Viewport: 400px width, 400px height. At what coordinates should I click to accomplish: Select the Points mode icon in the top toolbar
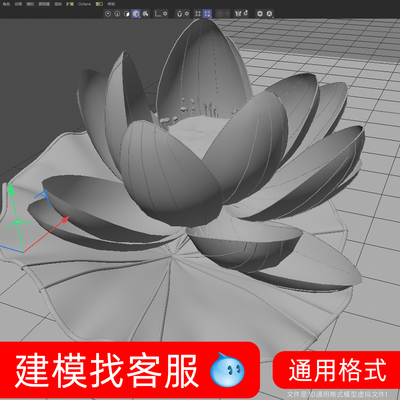pos(108,14)
